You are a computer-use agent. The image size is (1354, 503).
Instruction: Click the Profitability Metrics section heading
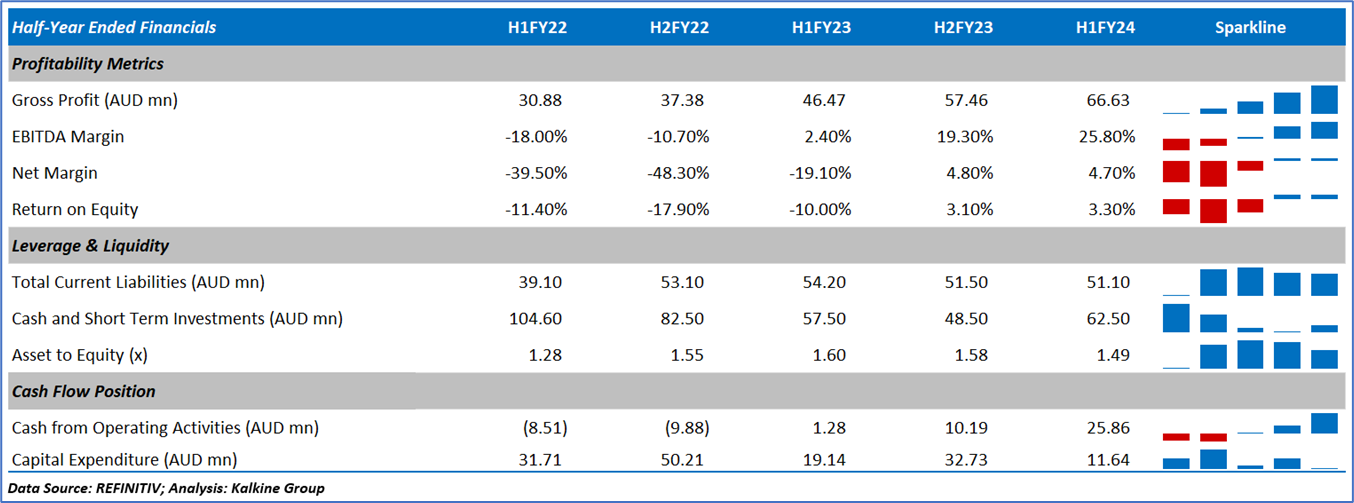[x=88, y=64]
